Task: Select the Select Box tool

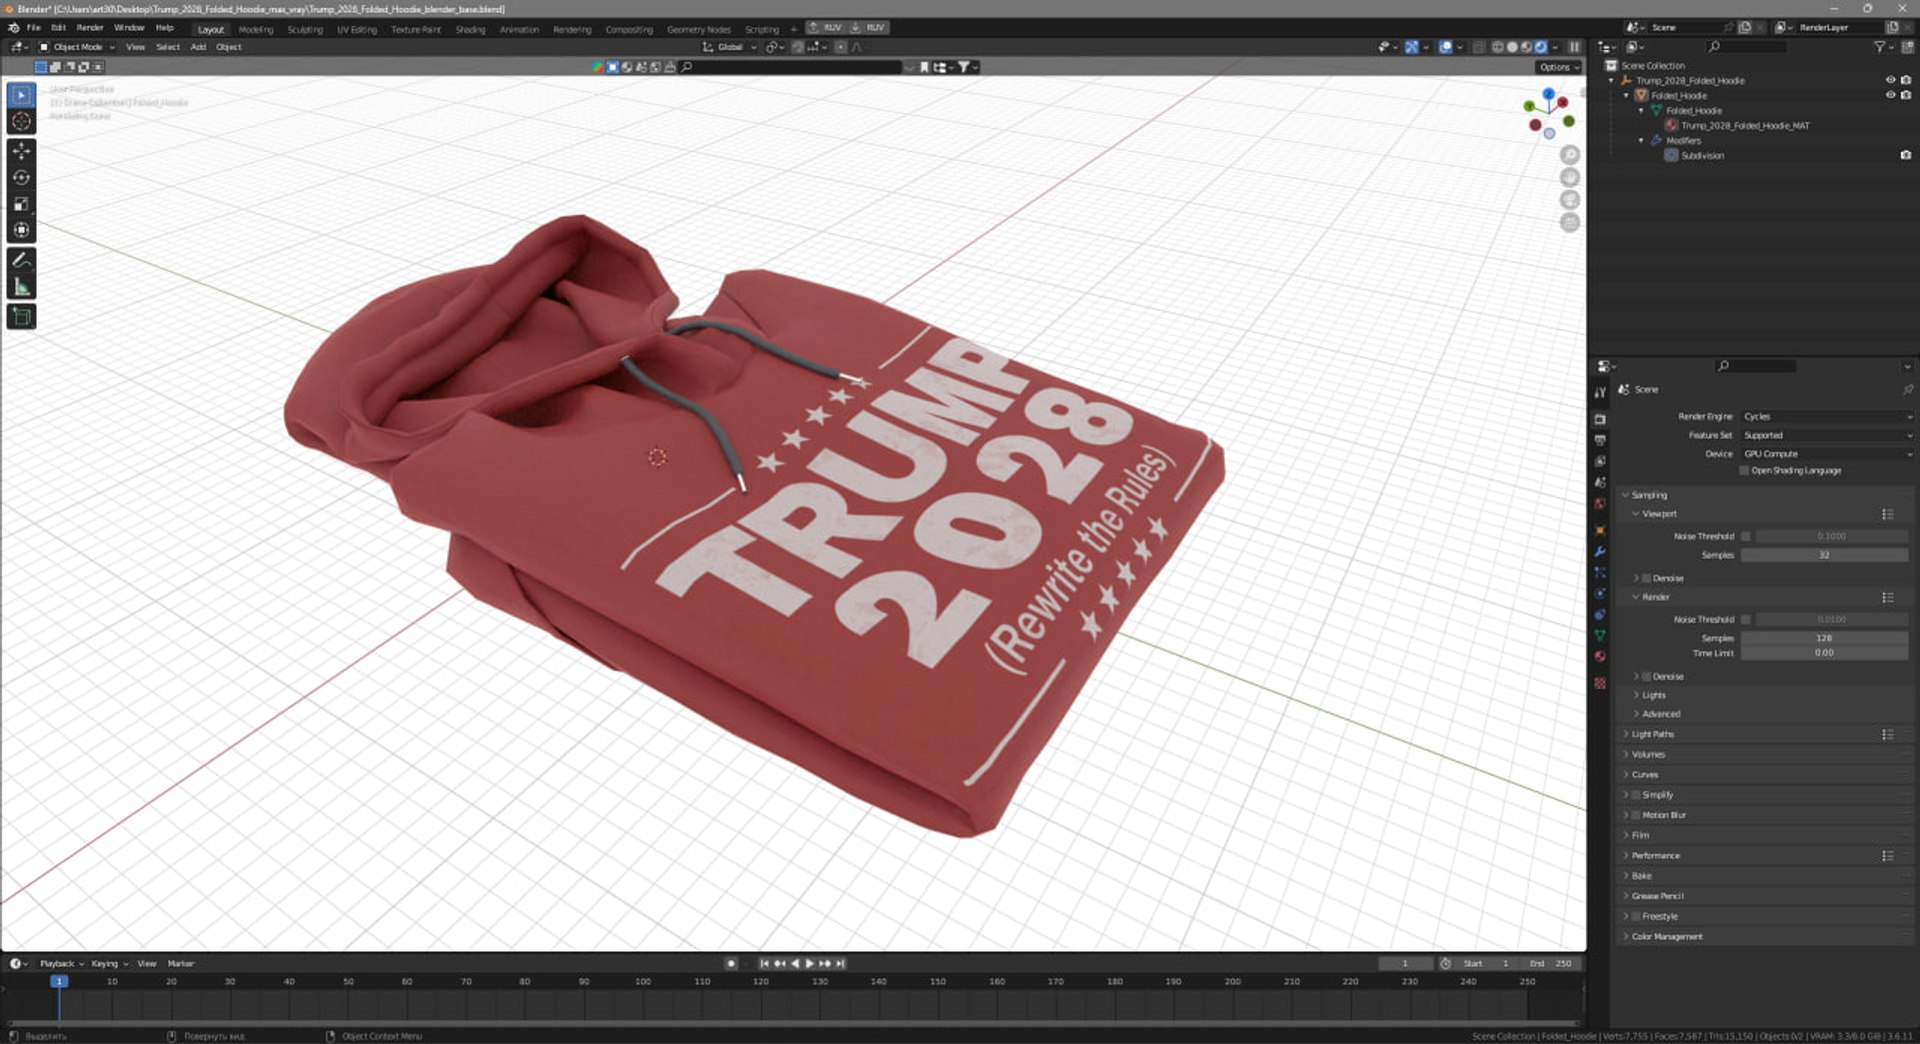Action: click(21, 95)
